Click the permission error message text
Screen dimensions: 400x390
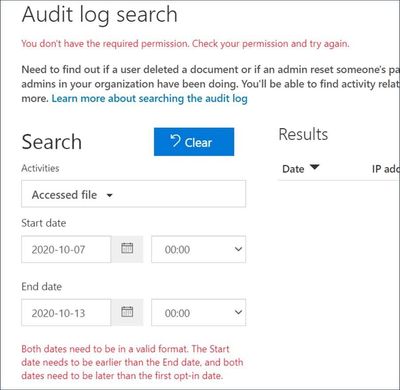185,44
